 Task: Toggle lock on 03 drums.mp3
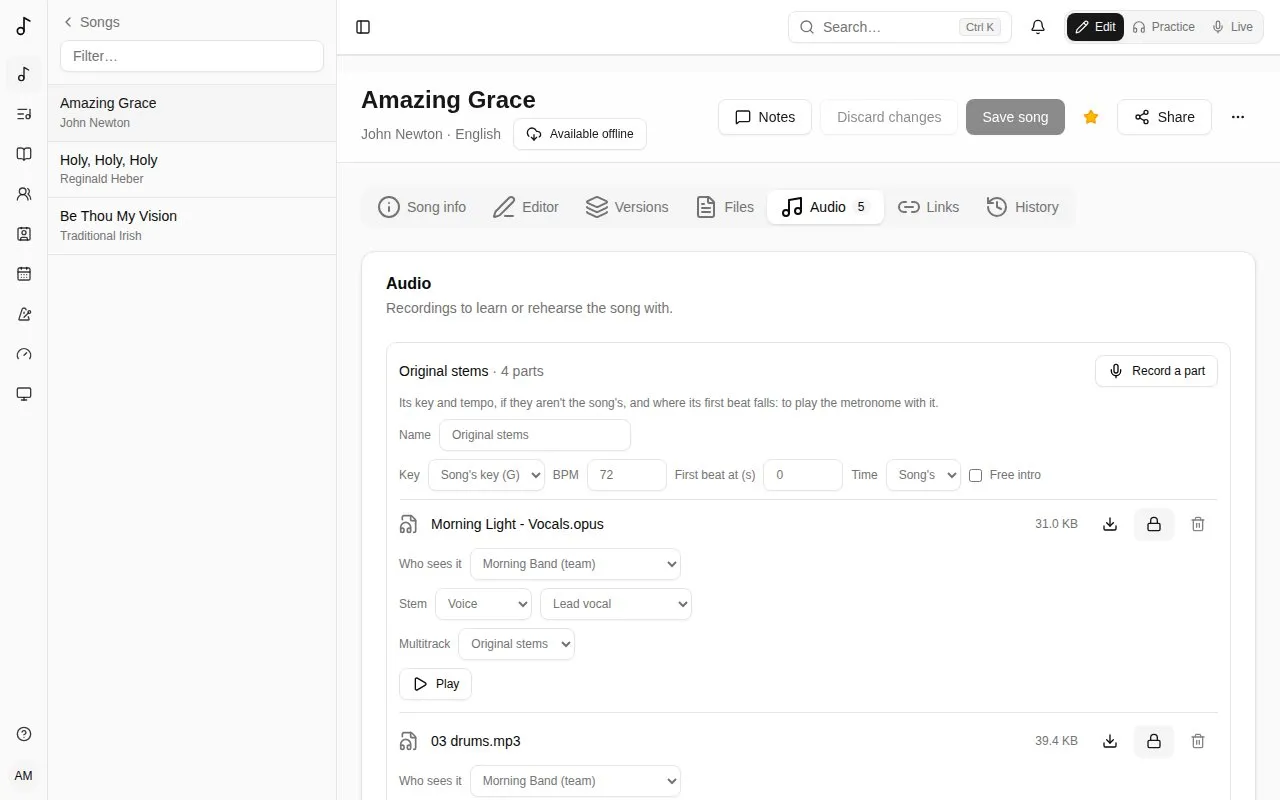(1154, 741)
